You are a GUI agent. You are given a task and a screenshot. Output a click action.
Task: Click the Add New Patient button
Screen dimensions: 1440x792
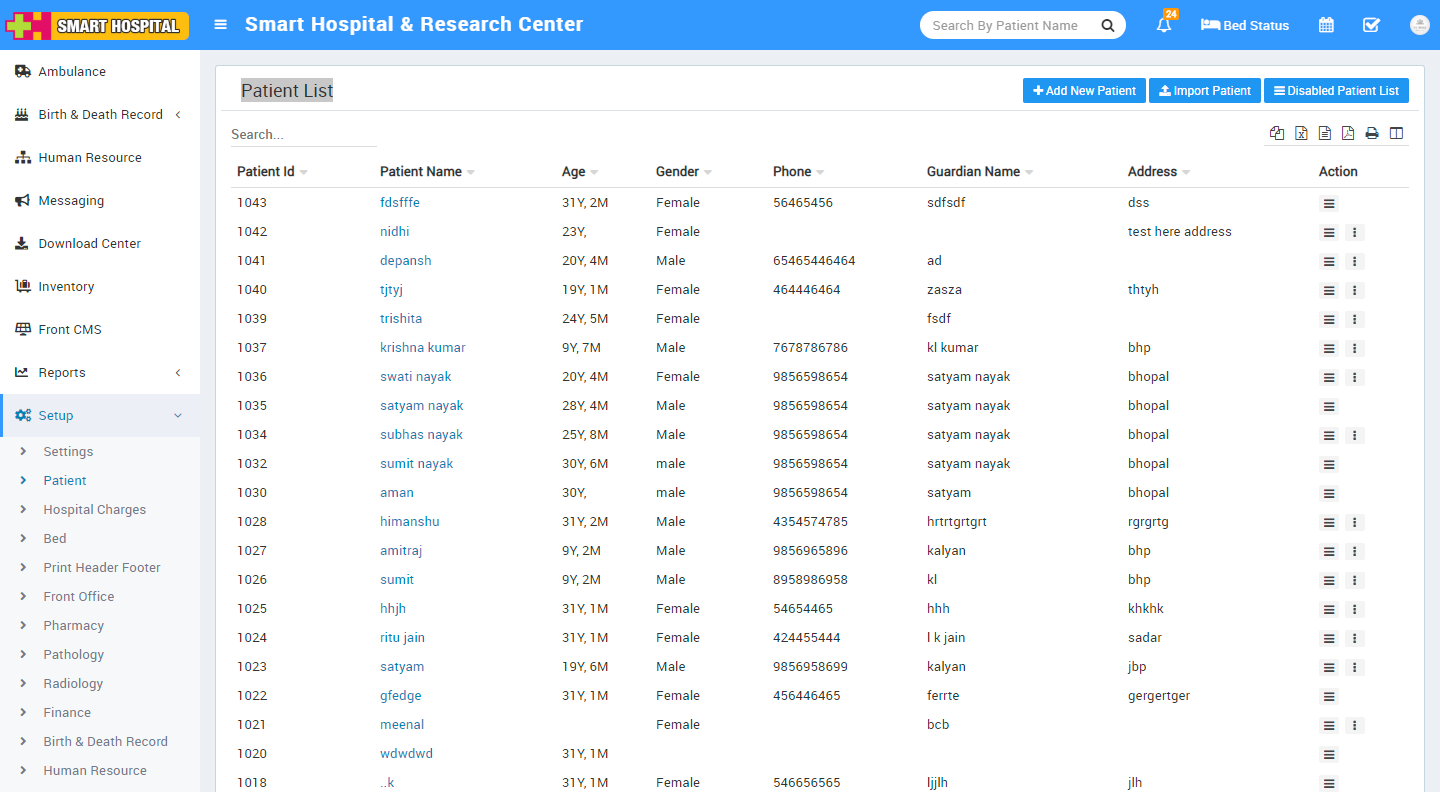point(1084,91)
